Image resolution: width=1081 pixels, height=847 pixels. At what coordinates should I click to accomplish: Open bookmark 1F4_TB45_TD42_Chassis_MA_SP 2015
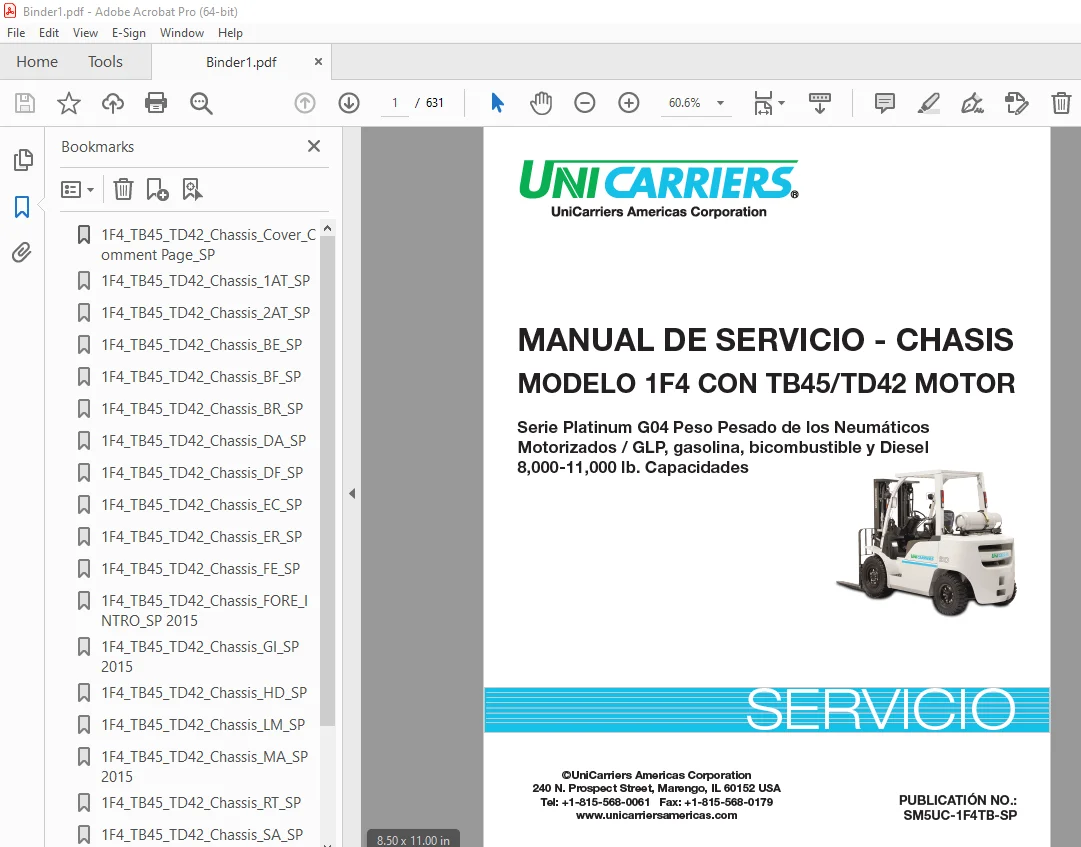pyautogui.click(x=205, y=766)
